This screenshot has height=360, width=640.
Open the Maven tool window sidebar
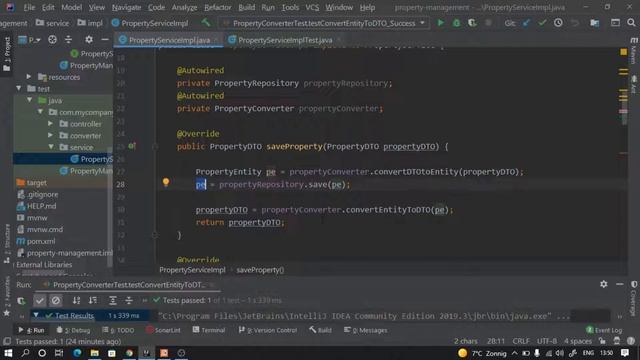pos(633,51)
